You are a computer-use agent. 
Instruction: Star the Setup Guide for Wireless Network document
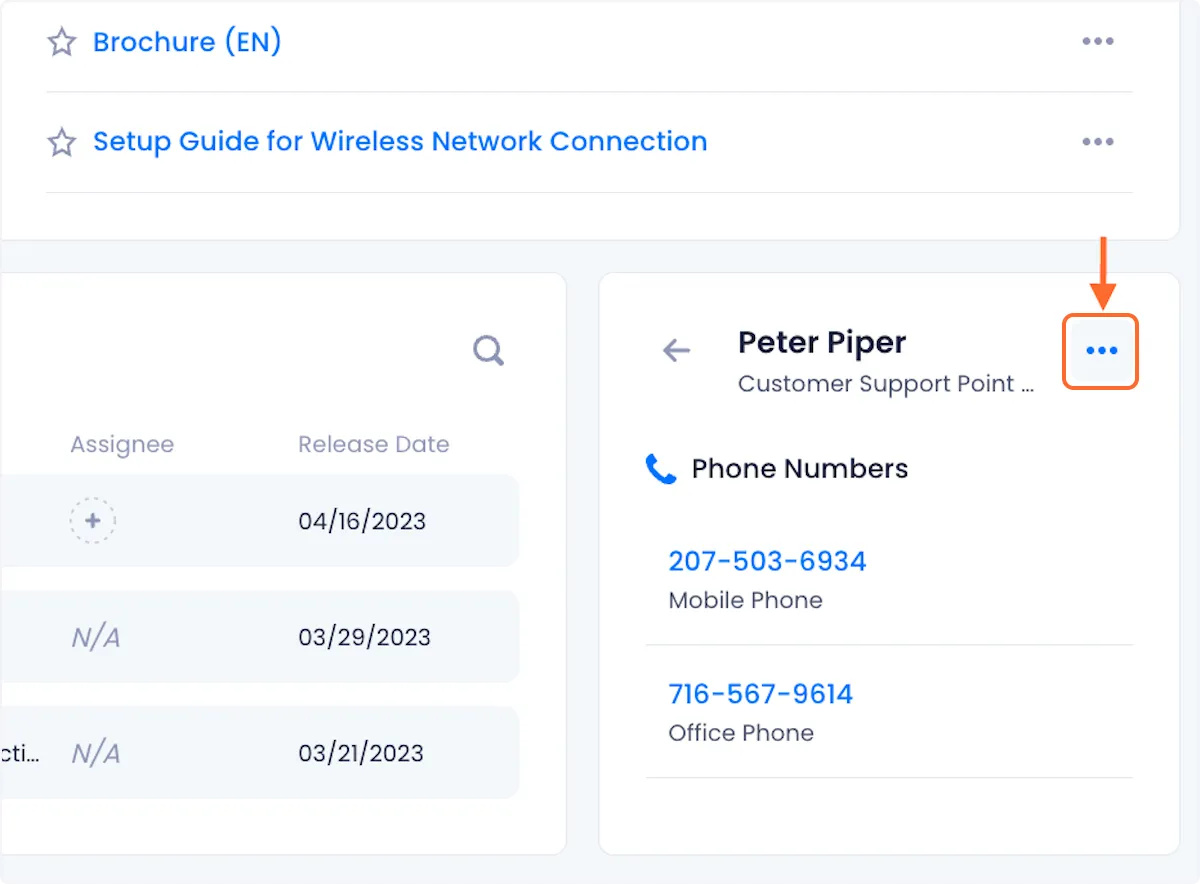pyautogui.click(x=62, y=142)
